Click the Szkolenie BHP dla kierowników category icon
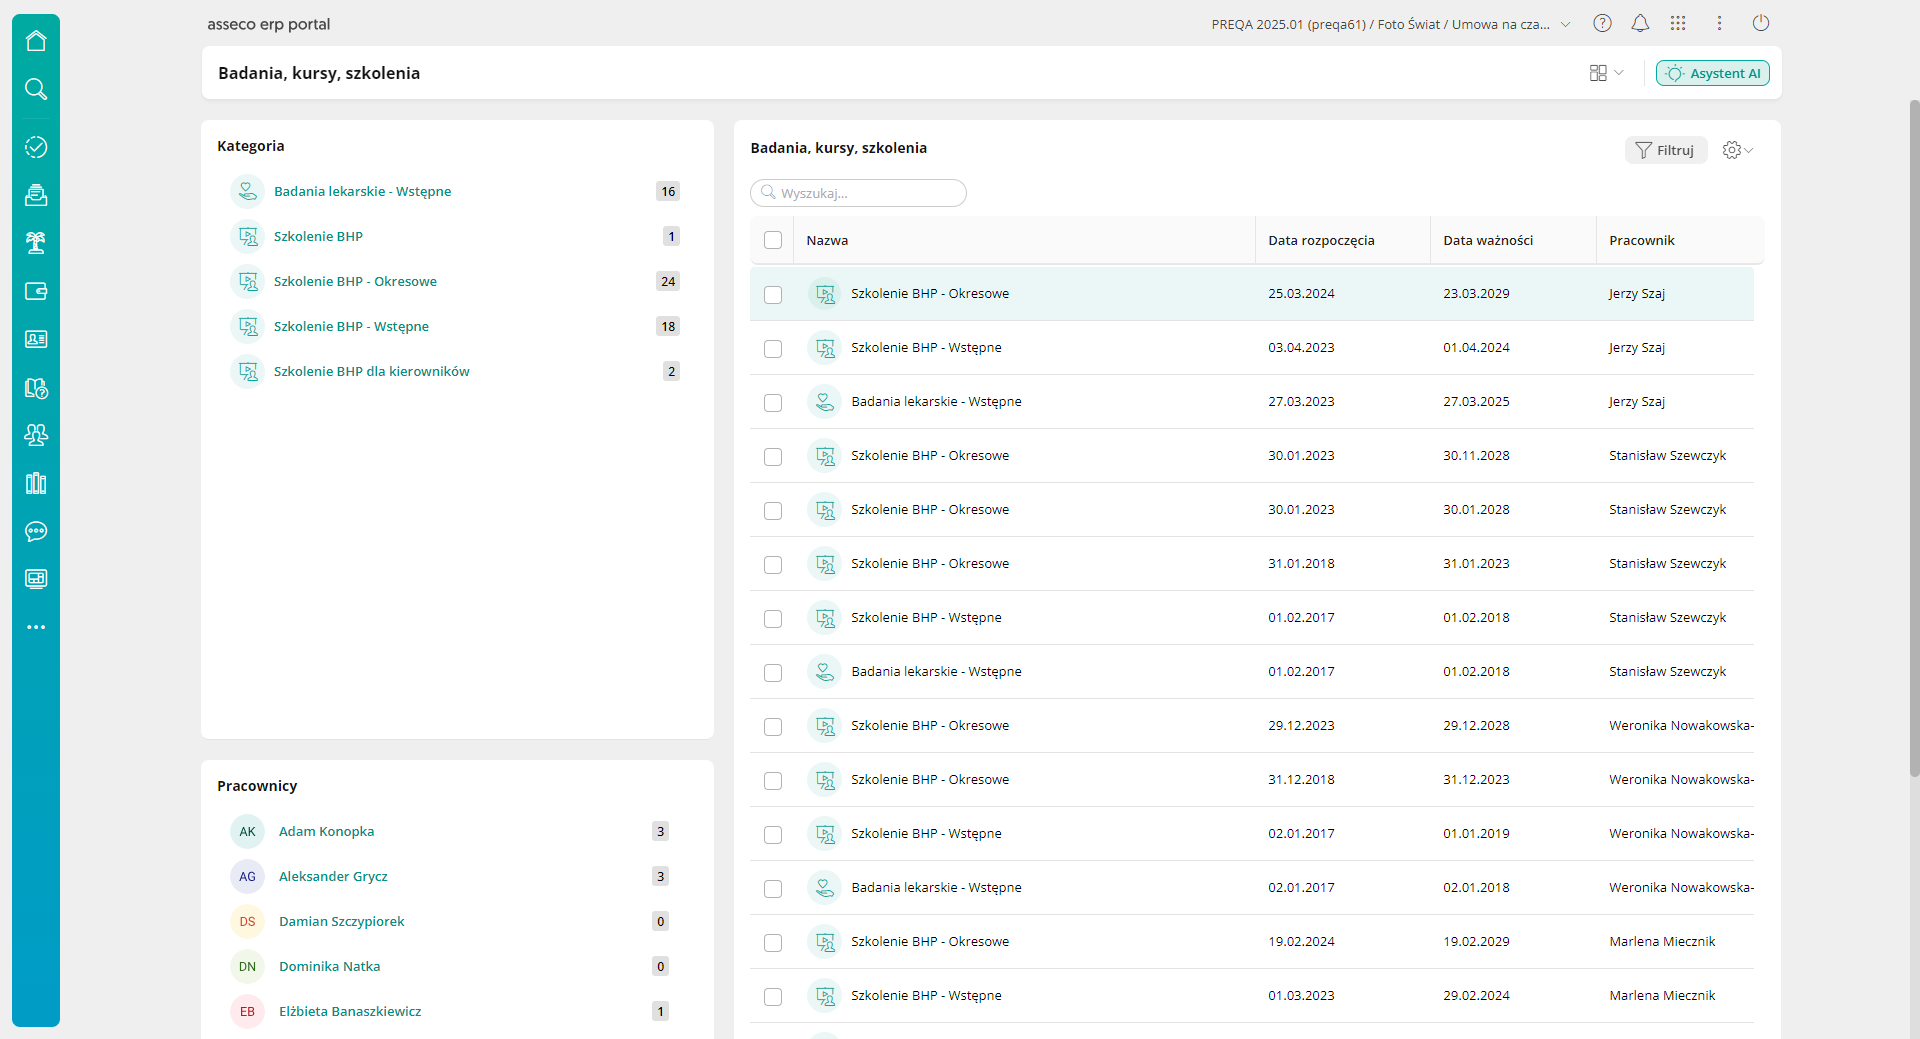The image size is (1920, 1039). [247, 371]
